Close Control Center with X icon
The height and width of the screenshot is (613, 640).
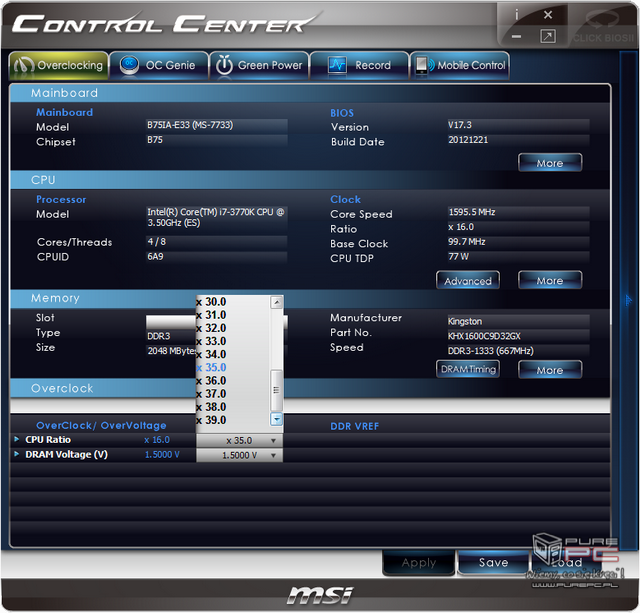[x=548, y=15]
